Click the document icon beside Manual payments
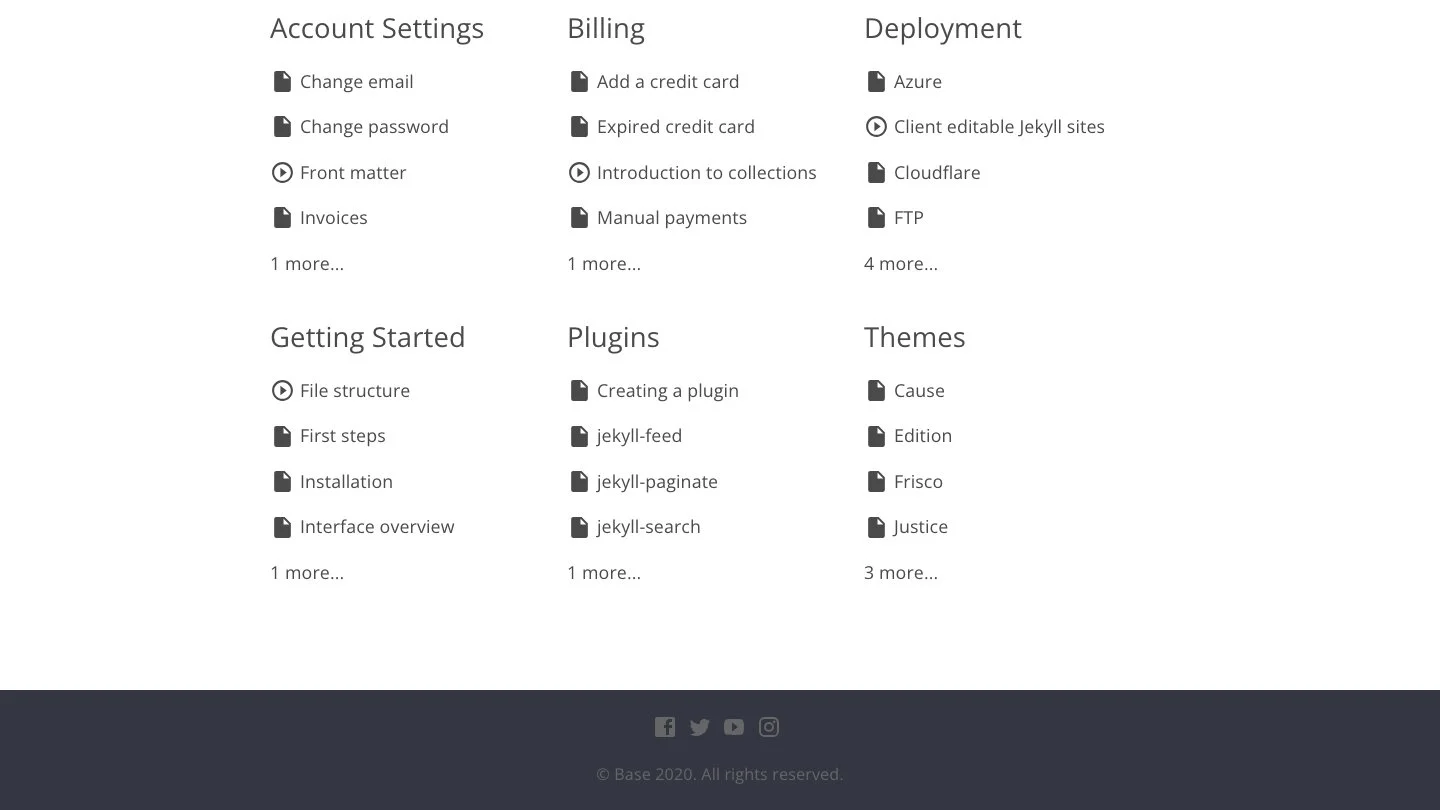This screenshot has height=810, width=1440. coord(579,218)
